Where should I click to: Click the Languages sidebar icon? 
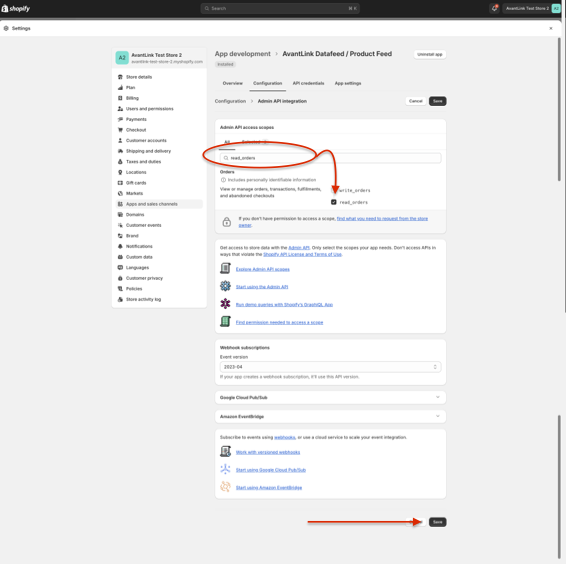(120, 268)
